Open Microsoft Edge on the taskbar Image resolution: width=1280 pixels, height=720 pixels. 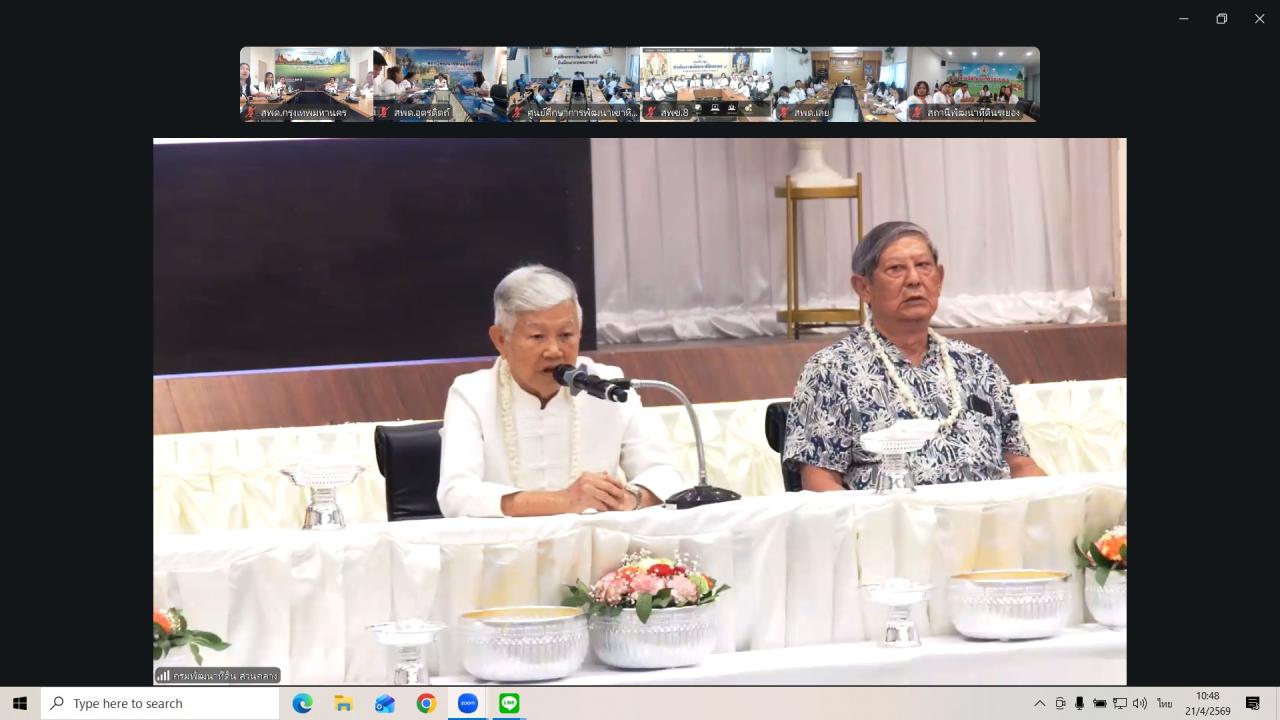[x=302, y=703]
